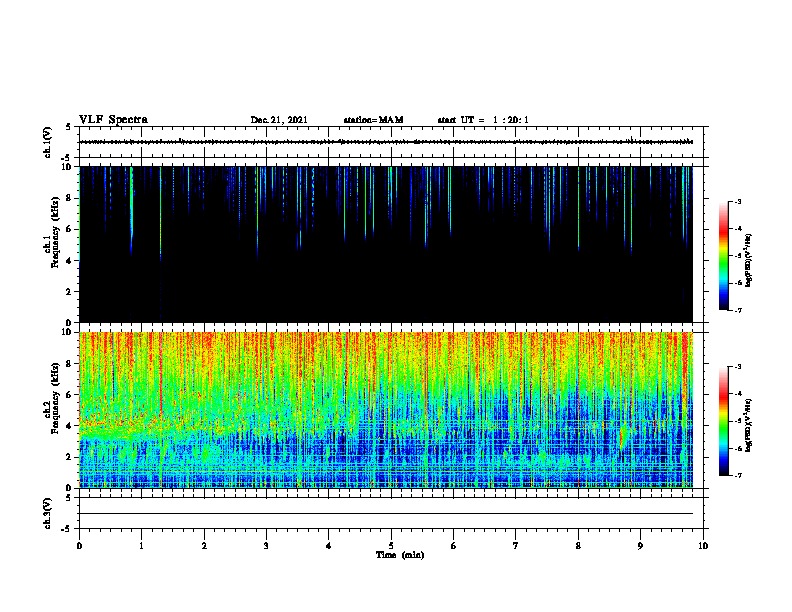Click the ch.2 "Frequency (kHz)" axis label
The image size is (792, 612).
pyautogui.click(x=55, y=398)
